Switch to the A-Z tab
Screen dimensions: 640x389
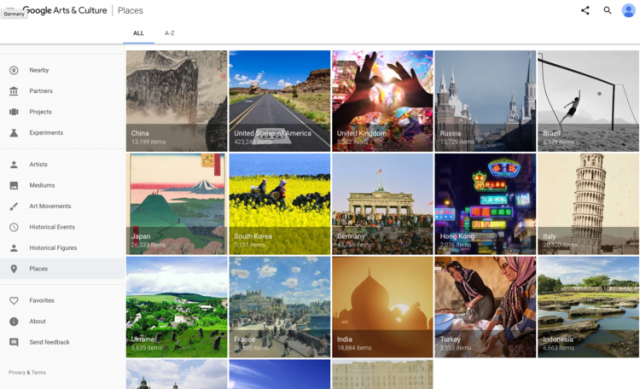point(169,33)
